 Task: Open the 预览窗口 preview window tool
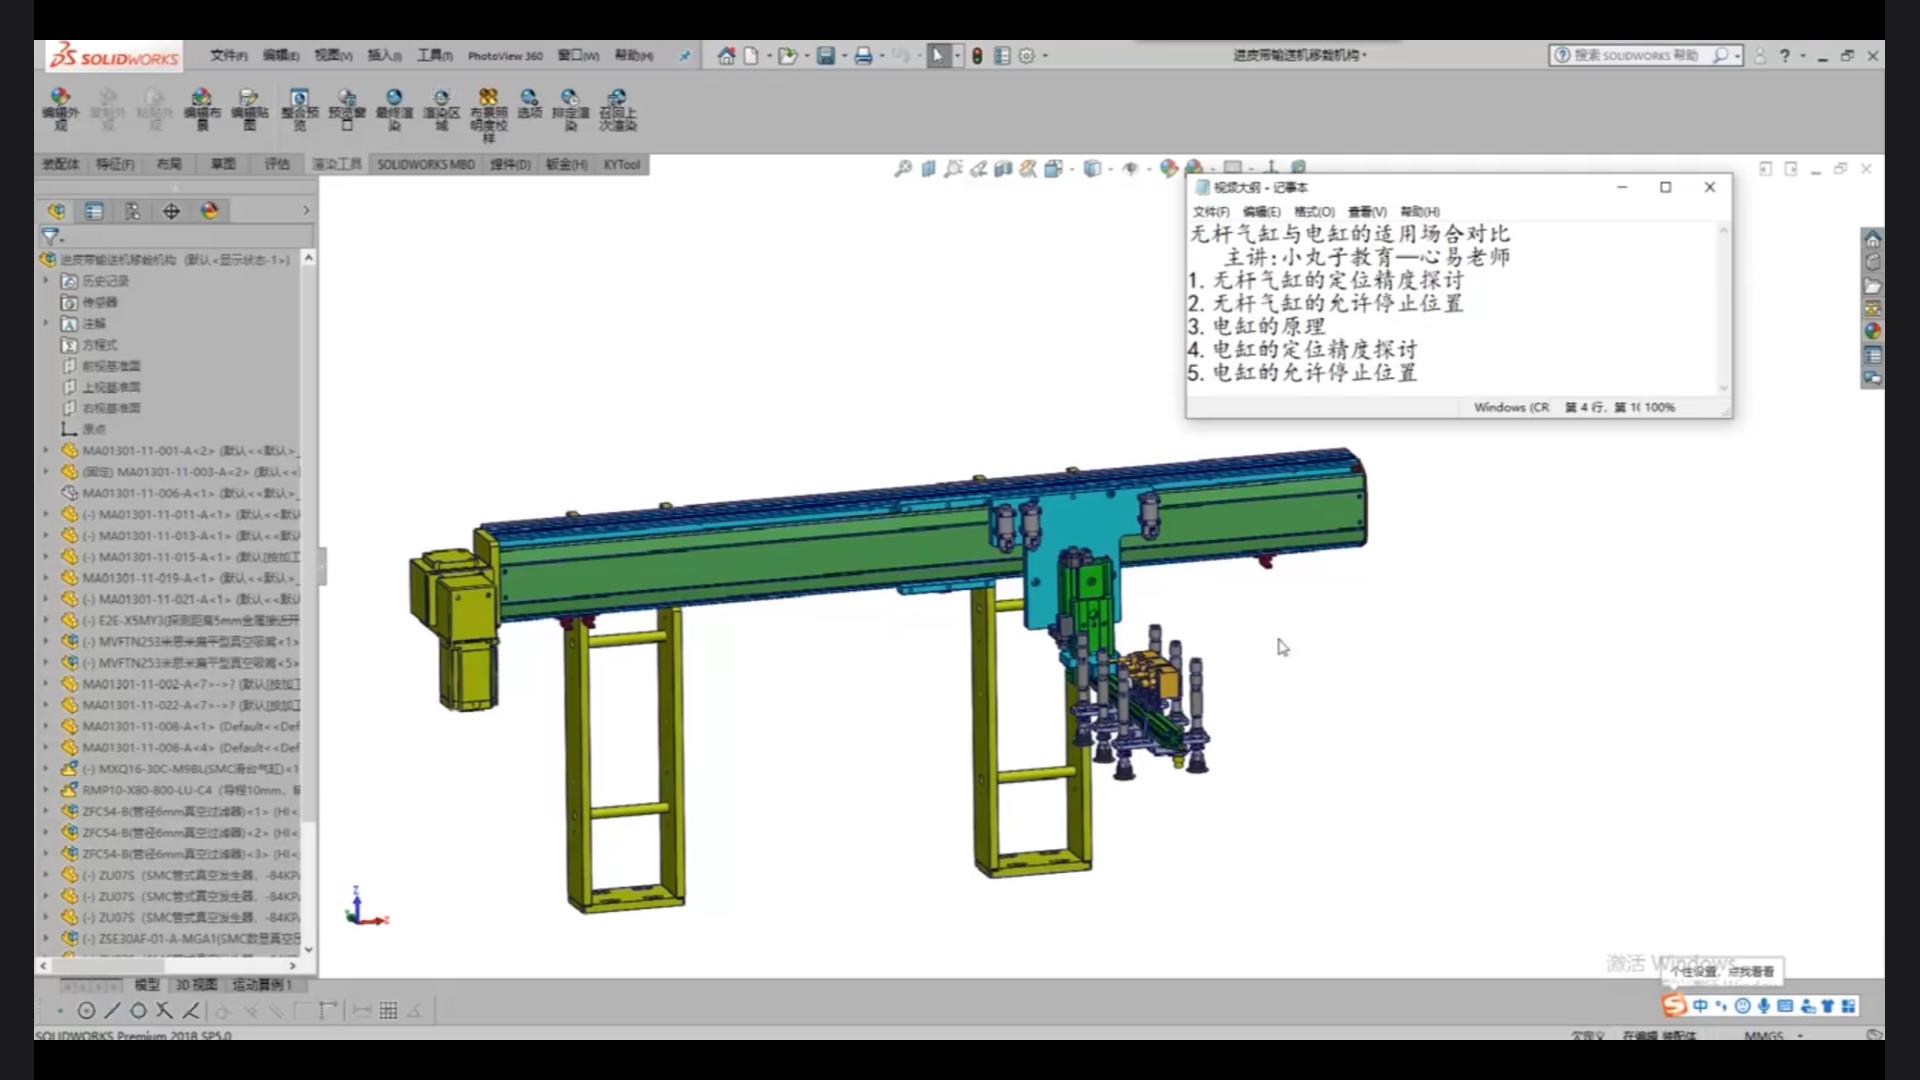[347, 109]
